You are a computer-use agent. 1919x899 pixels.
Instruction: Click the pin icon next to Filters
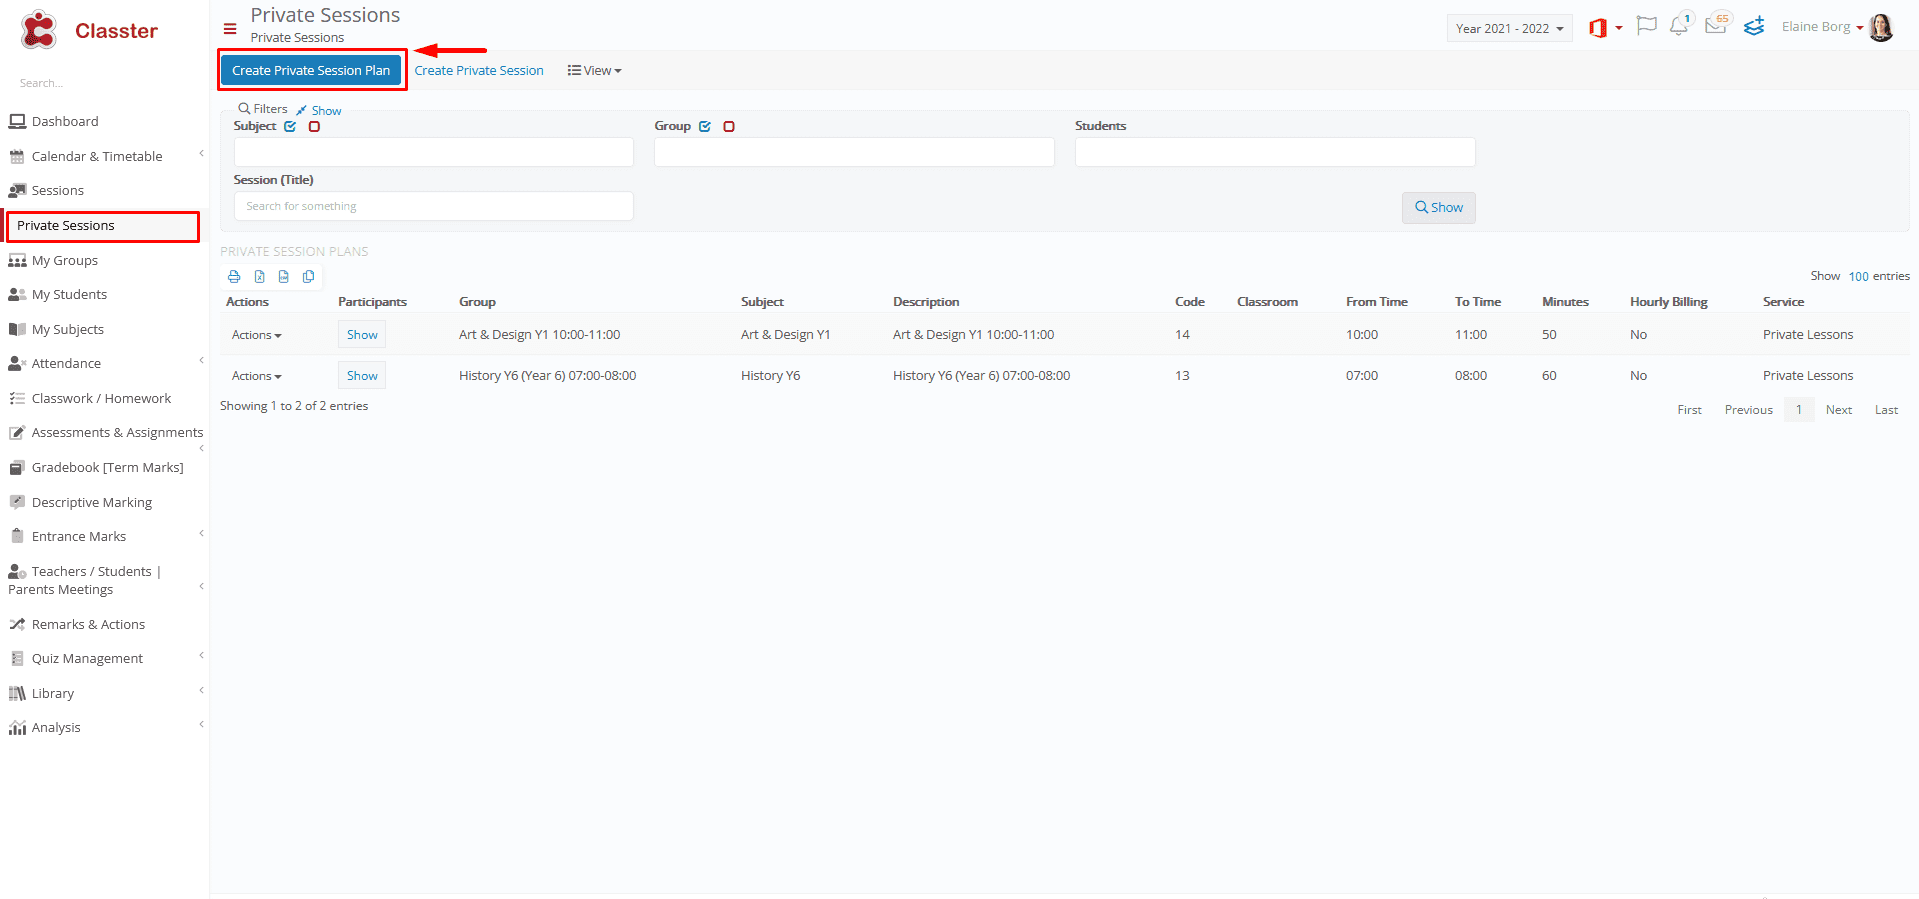pyautogui.click(x=301, y=110)
